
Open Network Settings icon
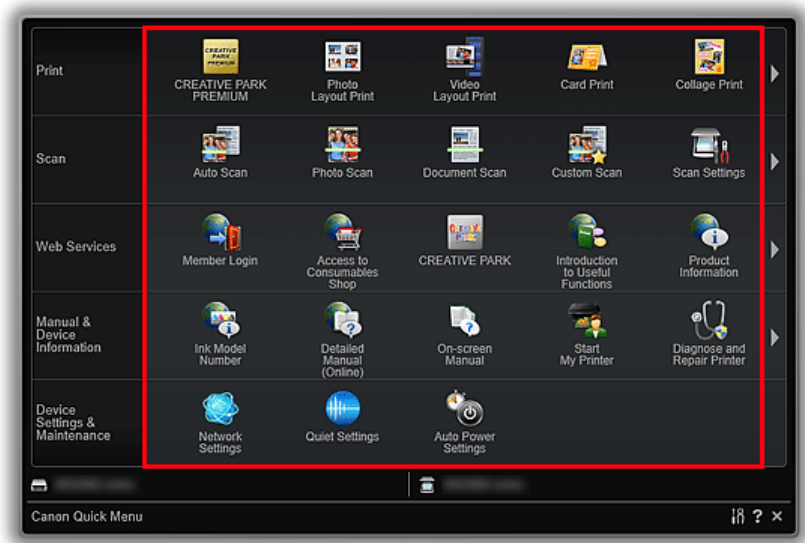[220, 410]
